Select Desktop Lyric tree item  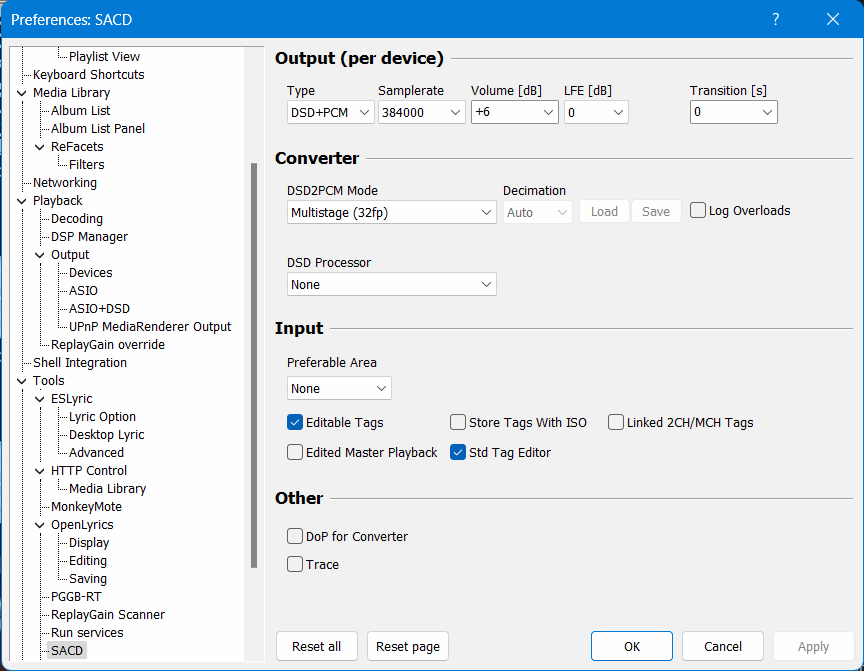click(x=106, y=435)
